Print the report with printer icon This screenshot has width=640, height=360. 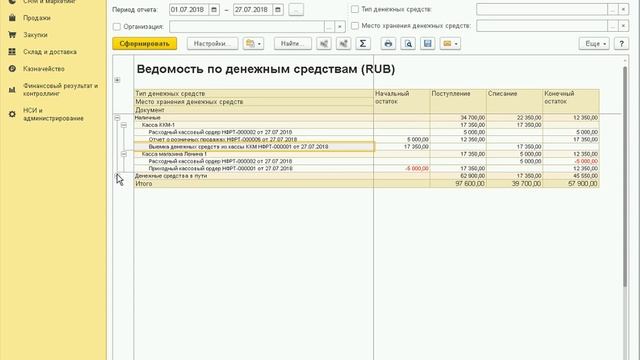[x=388, y=43]
